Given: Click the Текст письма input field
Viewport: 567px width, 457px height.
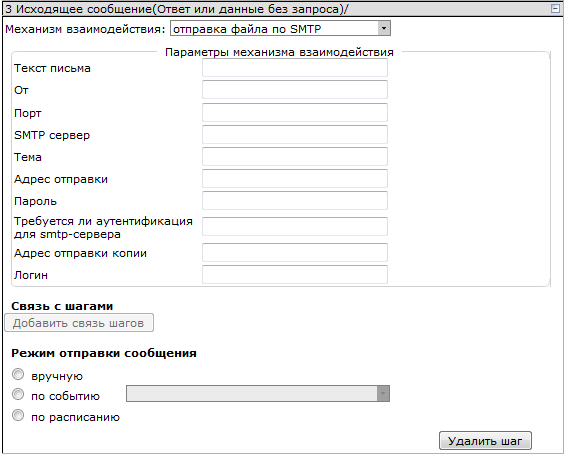Looking at the screenshot, I should click(x=295, y=68).
